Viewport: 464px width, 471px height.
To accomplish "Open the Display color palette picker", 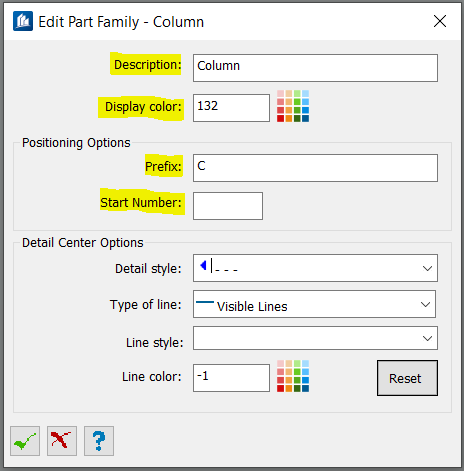I will pyautogui.click(x=293, y=106).
